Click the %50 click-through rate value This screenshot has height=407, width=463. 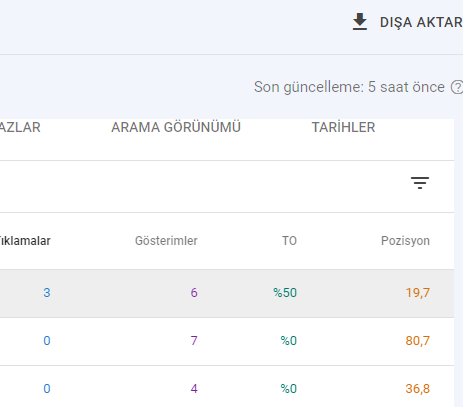pyautogui.click(x=285, y=293)
